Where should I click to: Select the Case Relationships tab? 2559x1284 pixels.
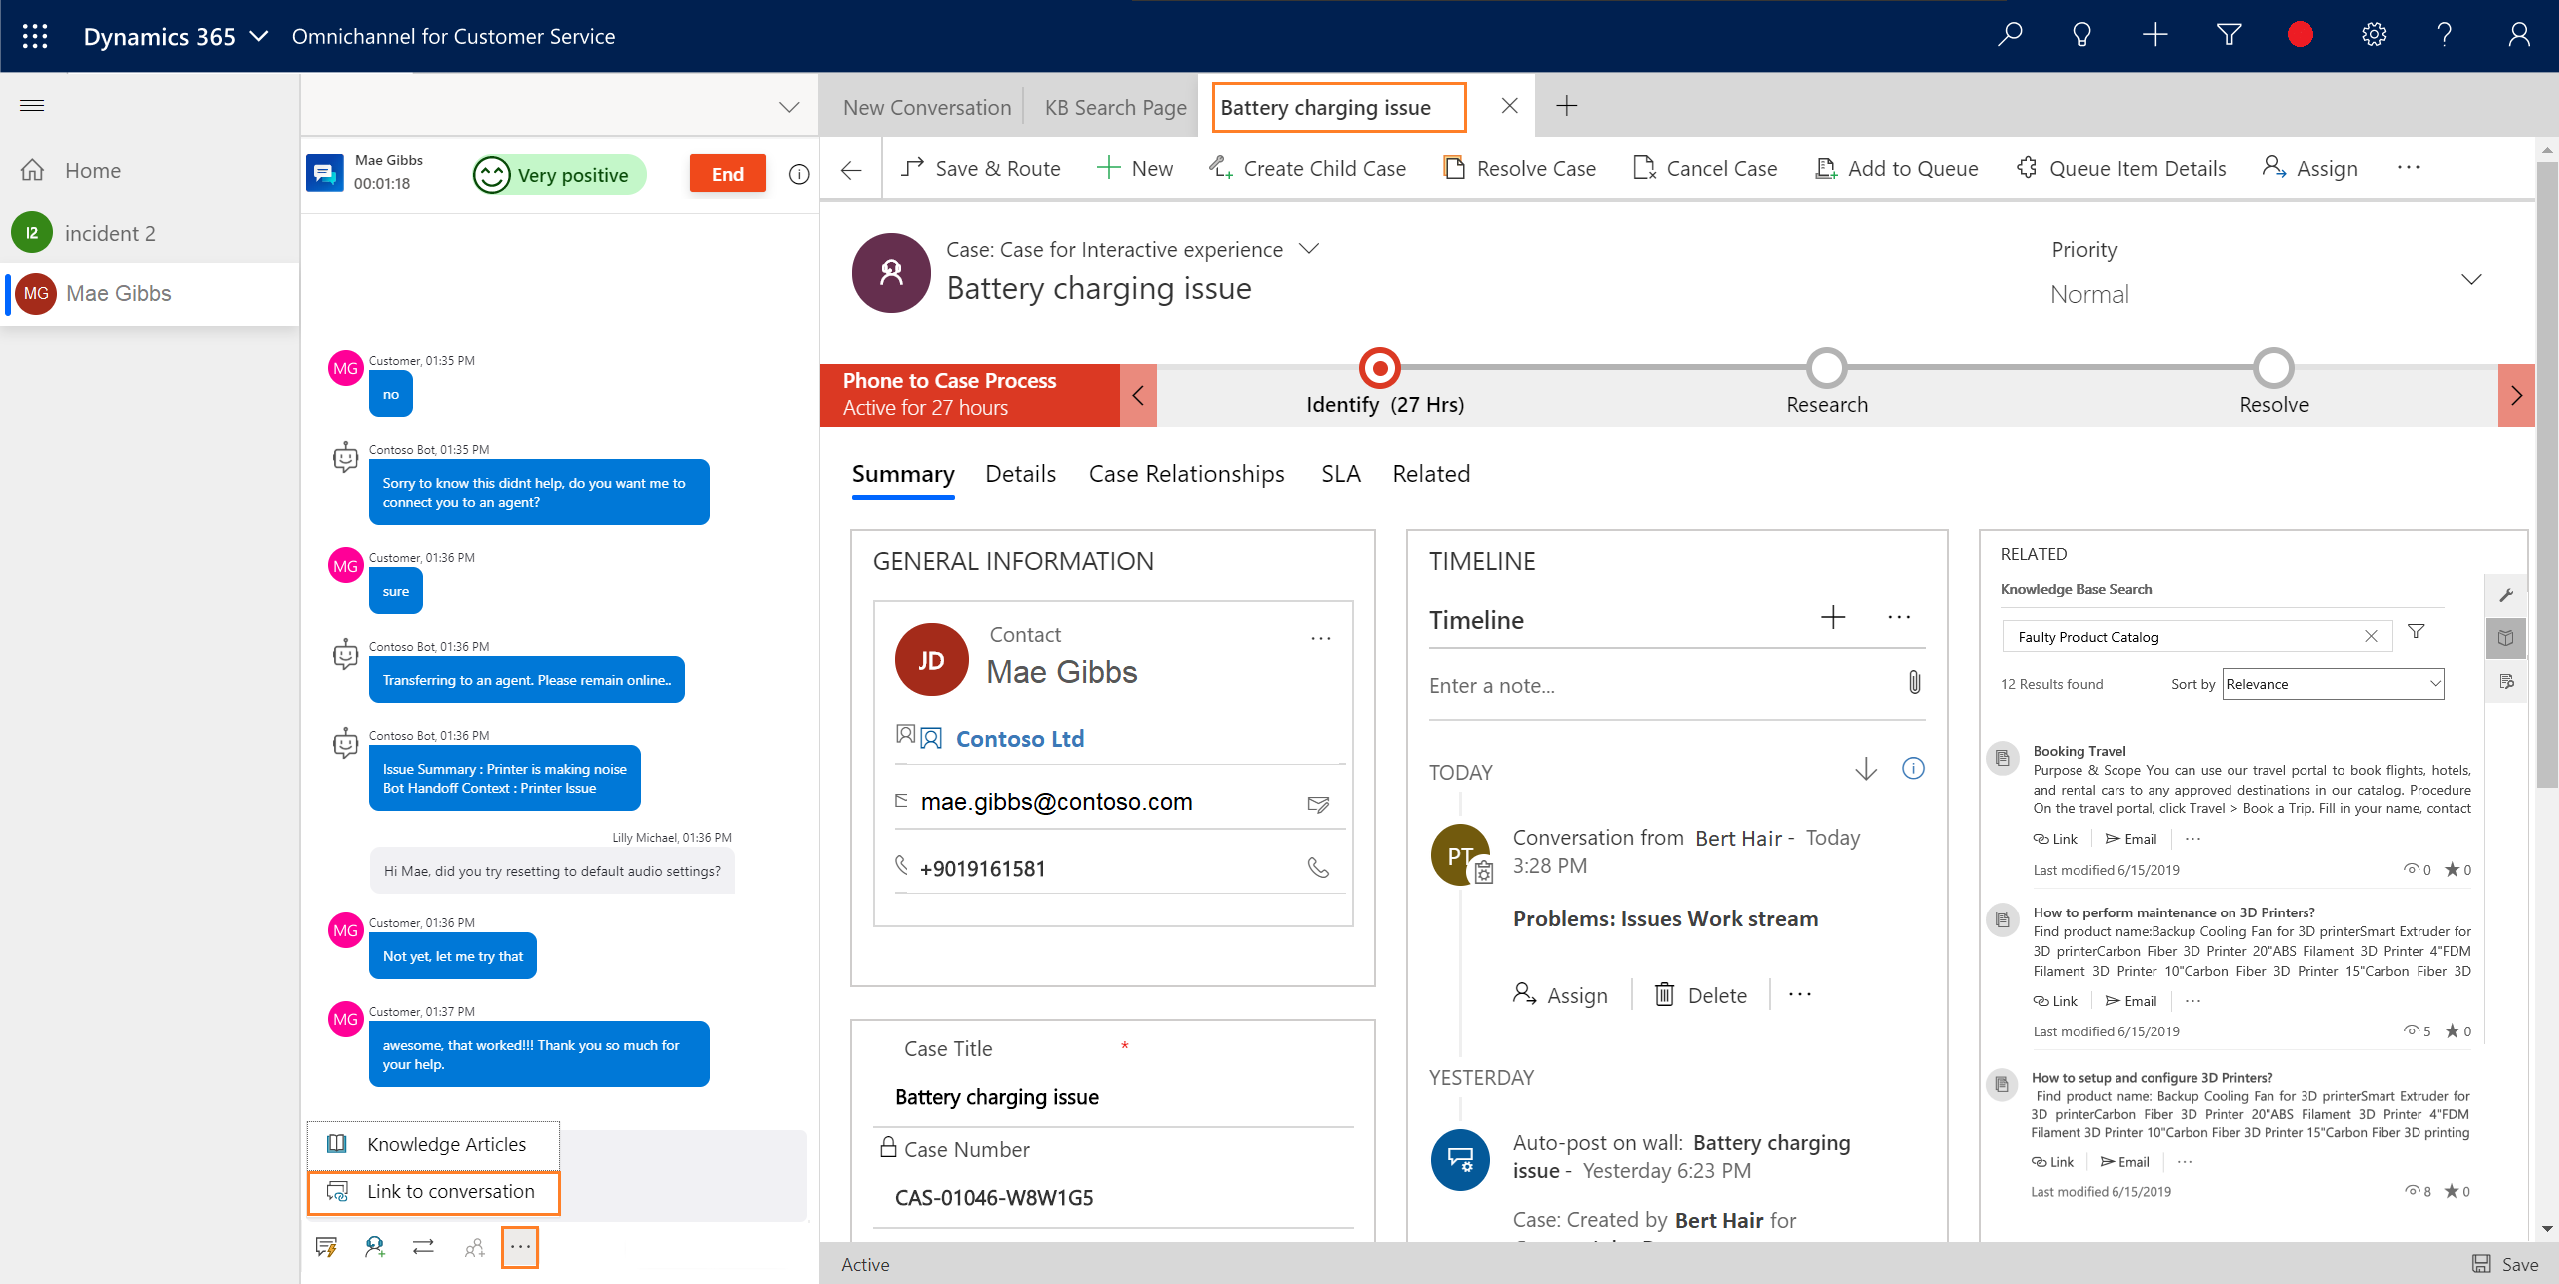click(1187, 473)
